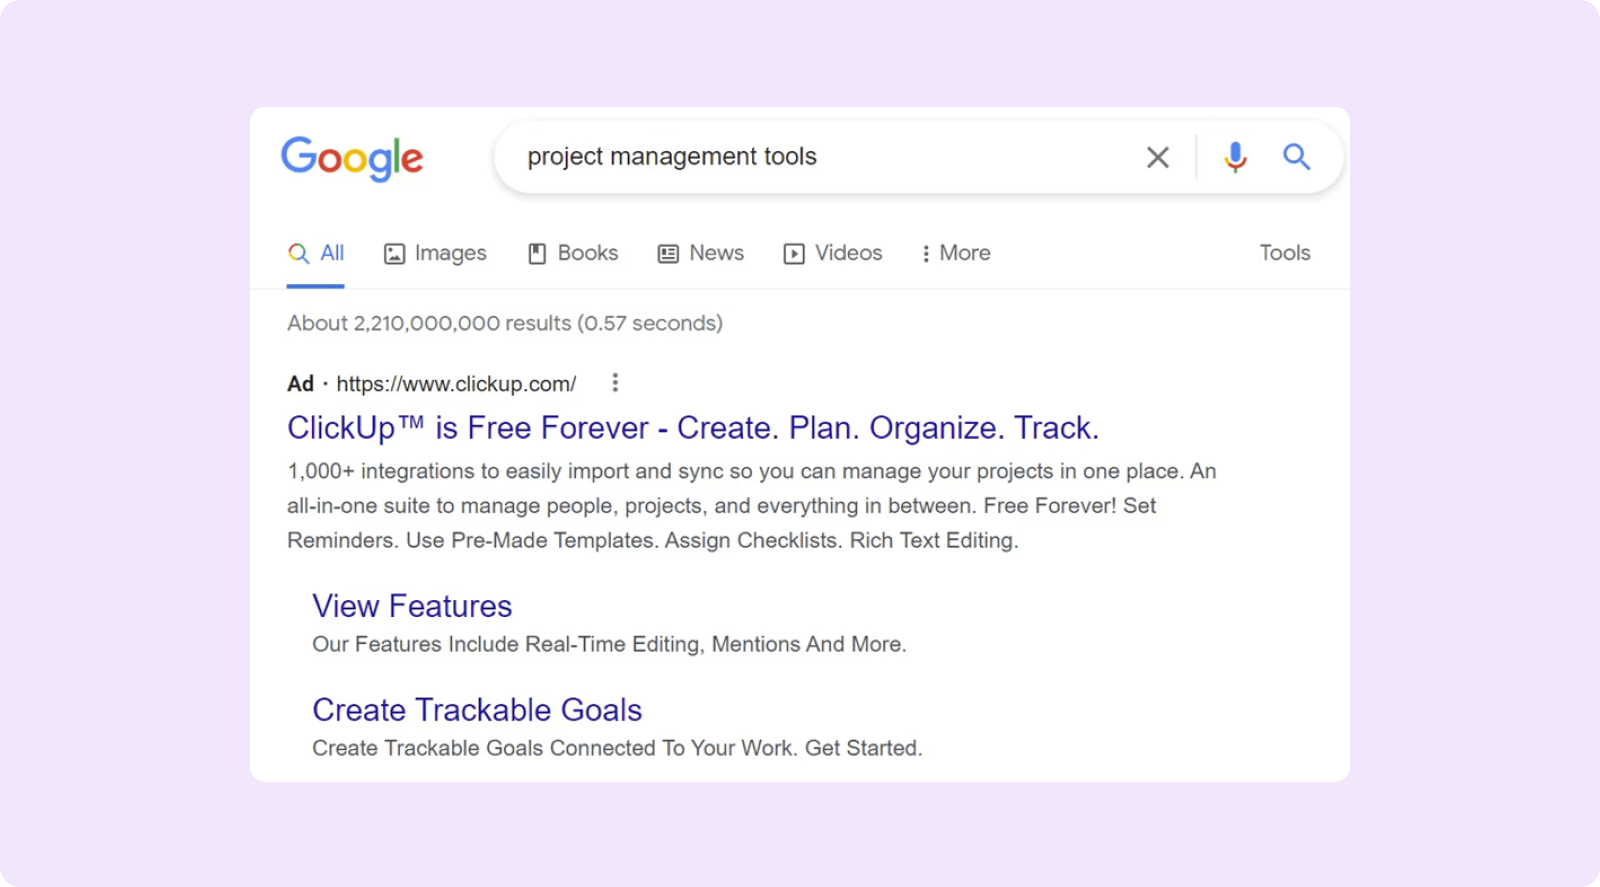The width and height of the screenshot is (1600, 887).
Task: Open the Create Trackable Goals sitelink
Action: pyautogui.click(x=477, y=710)
